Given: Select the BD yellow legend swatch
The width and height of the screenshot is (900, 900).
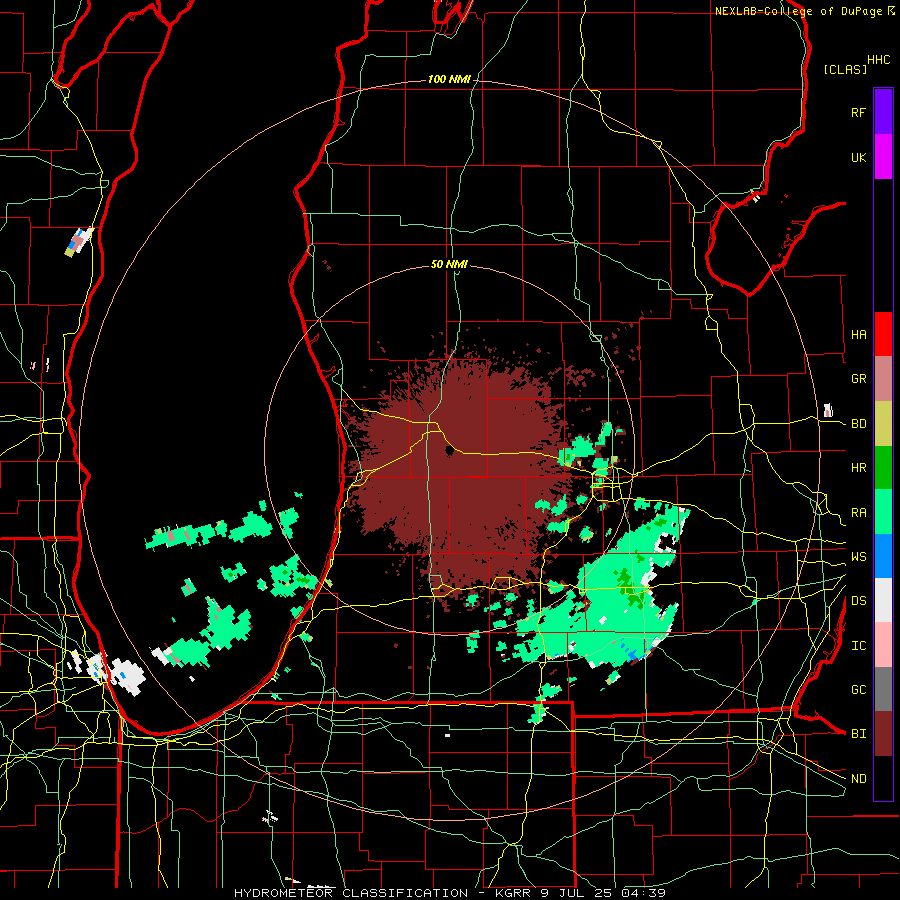Looking at the screenshot, I should tap(883, 423).
